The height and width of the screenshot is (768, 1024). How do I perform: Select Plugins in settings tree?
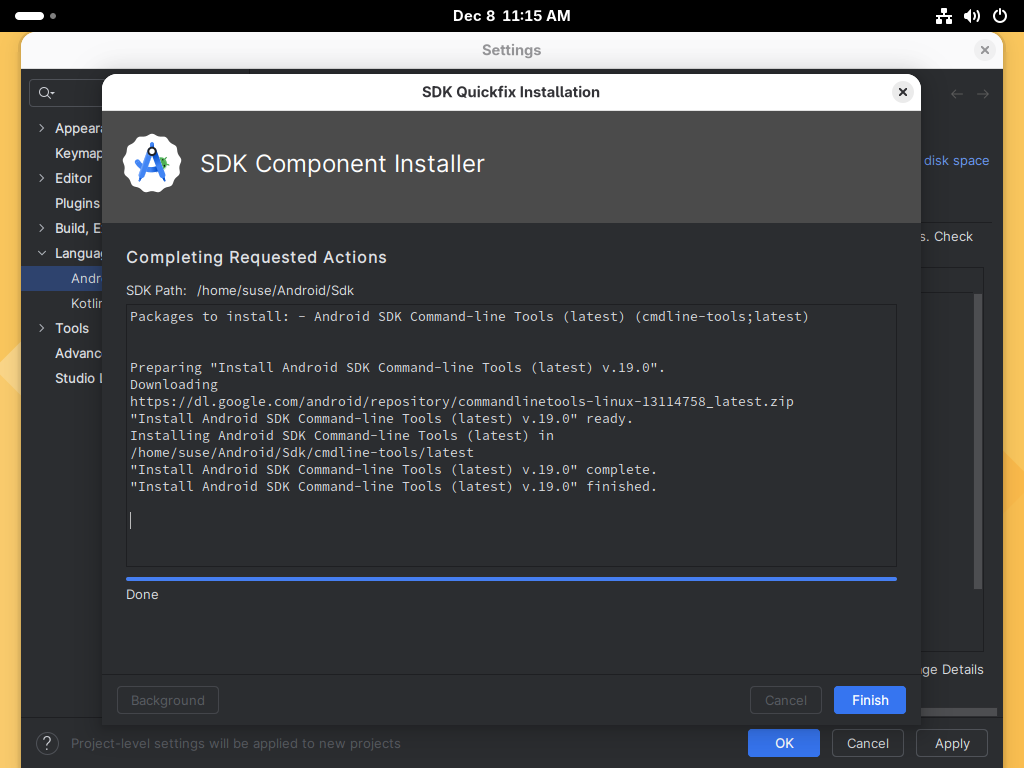[77, 203]
